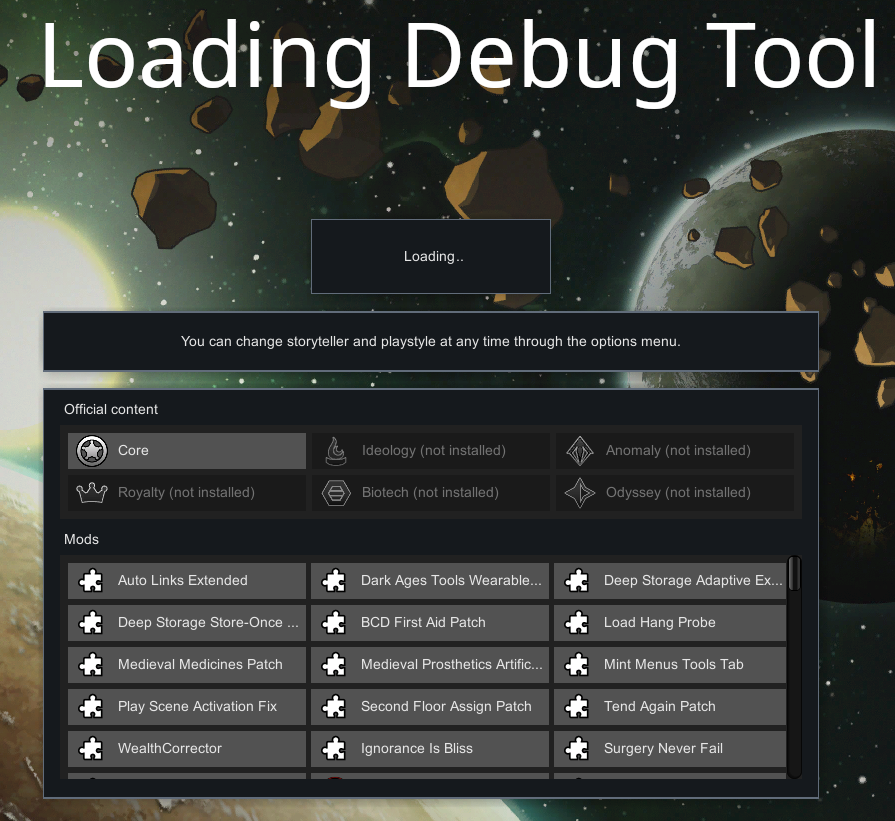Open Mint Menus Tools Tab mod entry
Viewport: 895px width, 821px height.
click(x=670, y=665)
